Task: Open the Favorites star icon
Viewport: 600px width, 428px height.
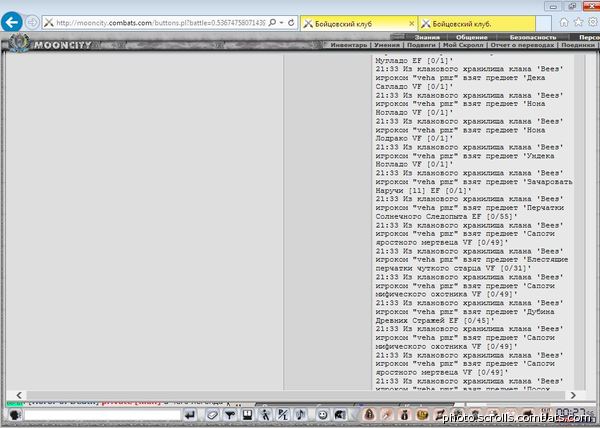Action: 578,22
